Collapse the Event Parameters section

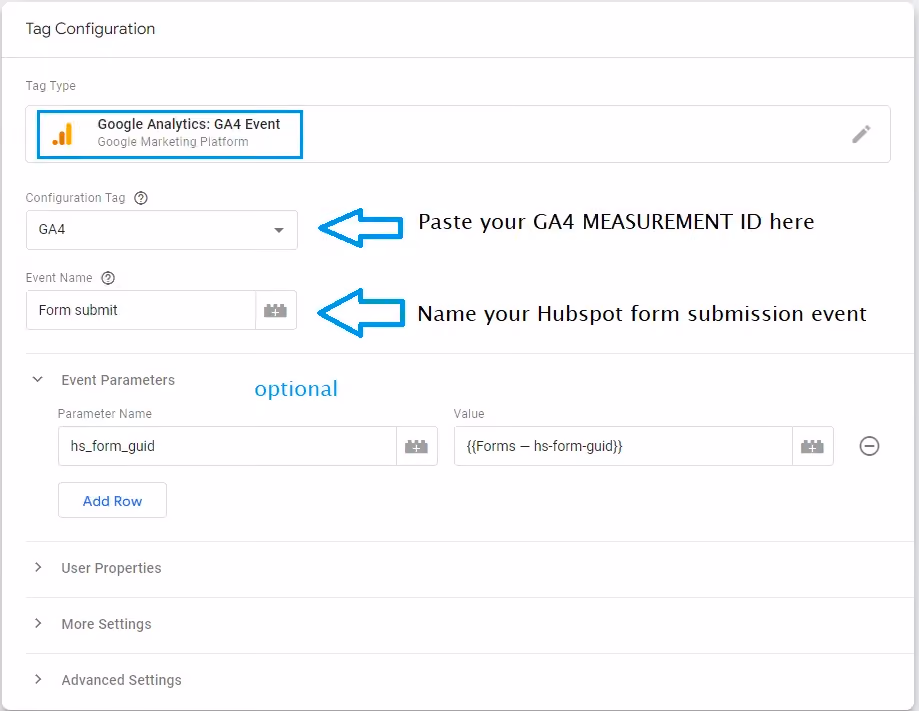tap(38, 379)
